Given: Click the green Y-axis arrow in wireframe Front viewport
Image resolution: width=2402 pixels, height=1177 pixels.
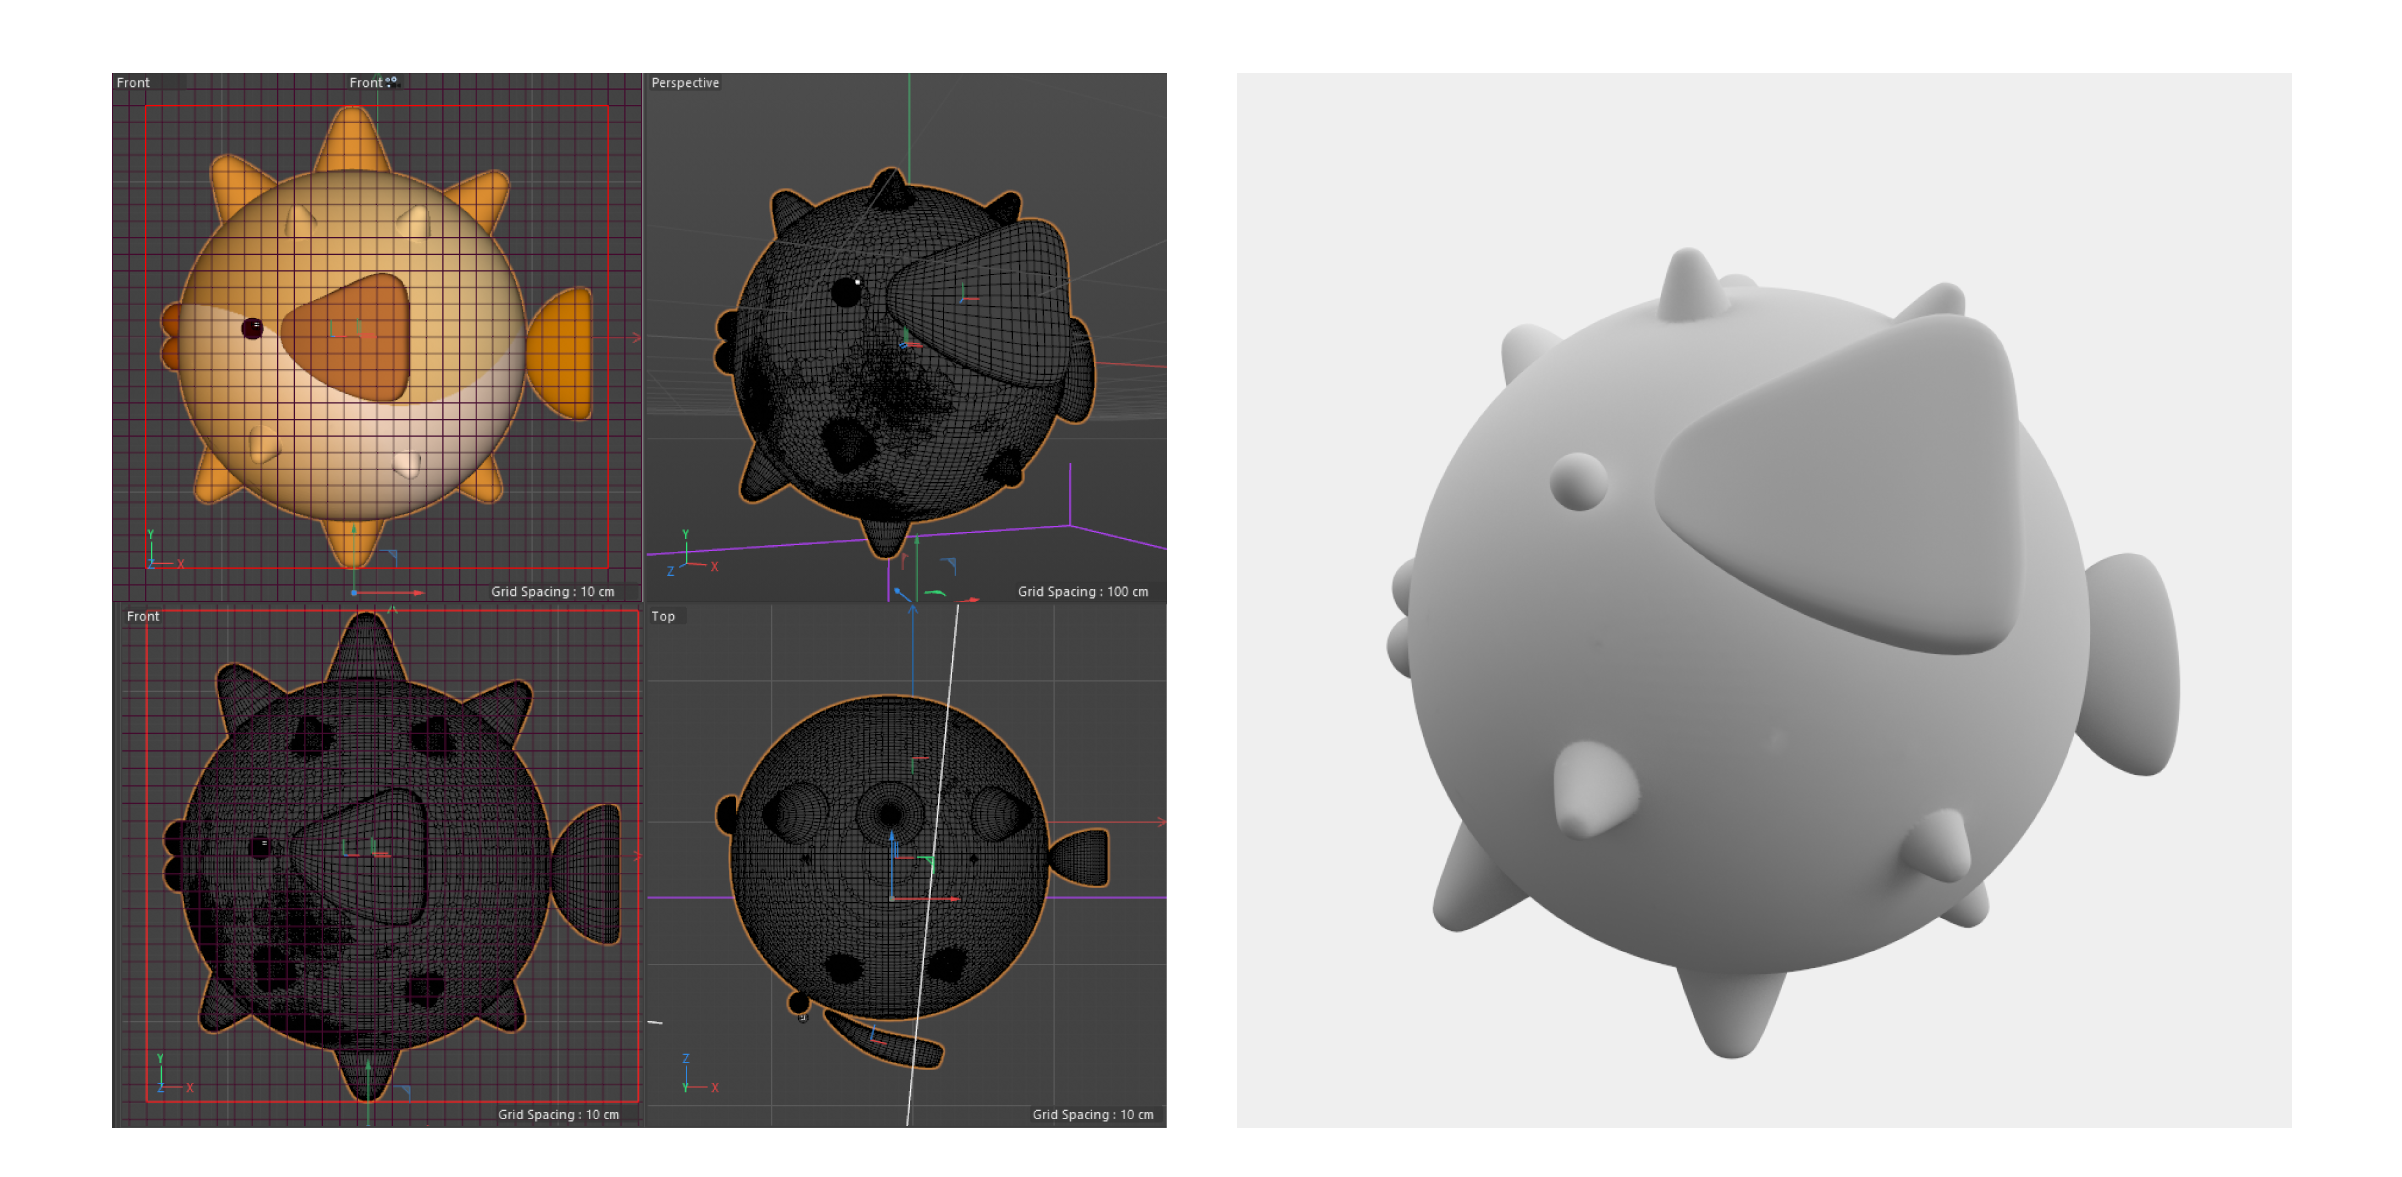Looking at the screenshot, I should (x=368, y=1068).
